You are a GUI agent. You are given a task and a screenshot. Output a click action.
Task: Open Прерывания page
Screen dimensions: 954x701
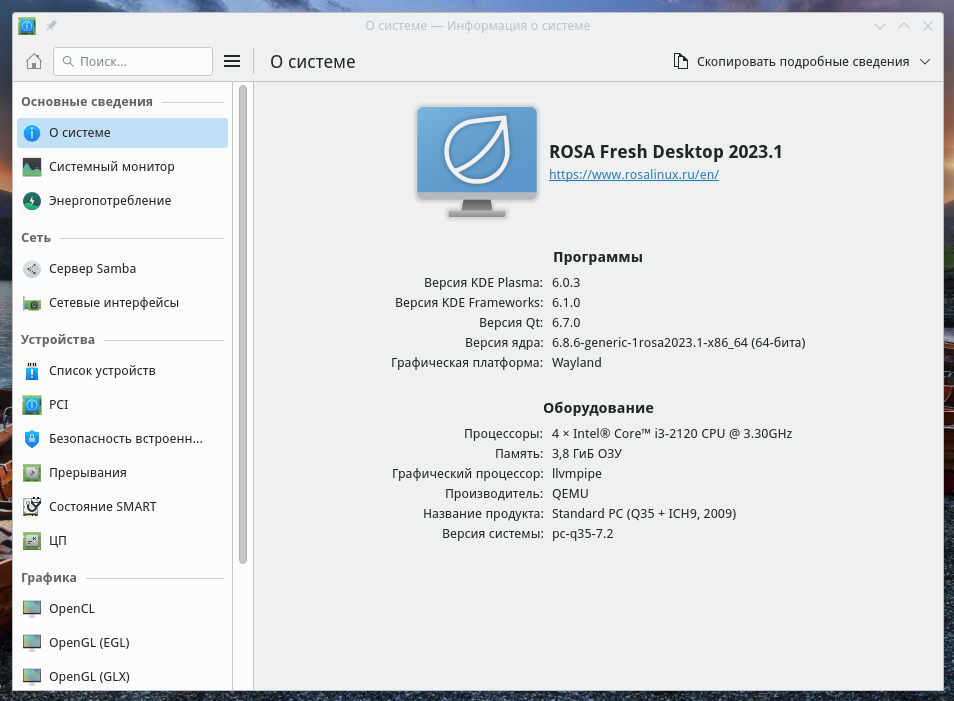122,473
